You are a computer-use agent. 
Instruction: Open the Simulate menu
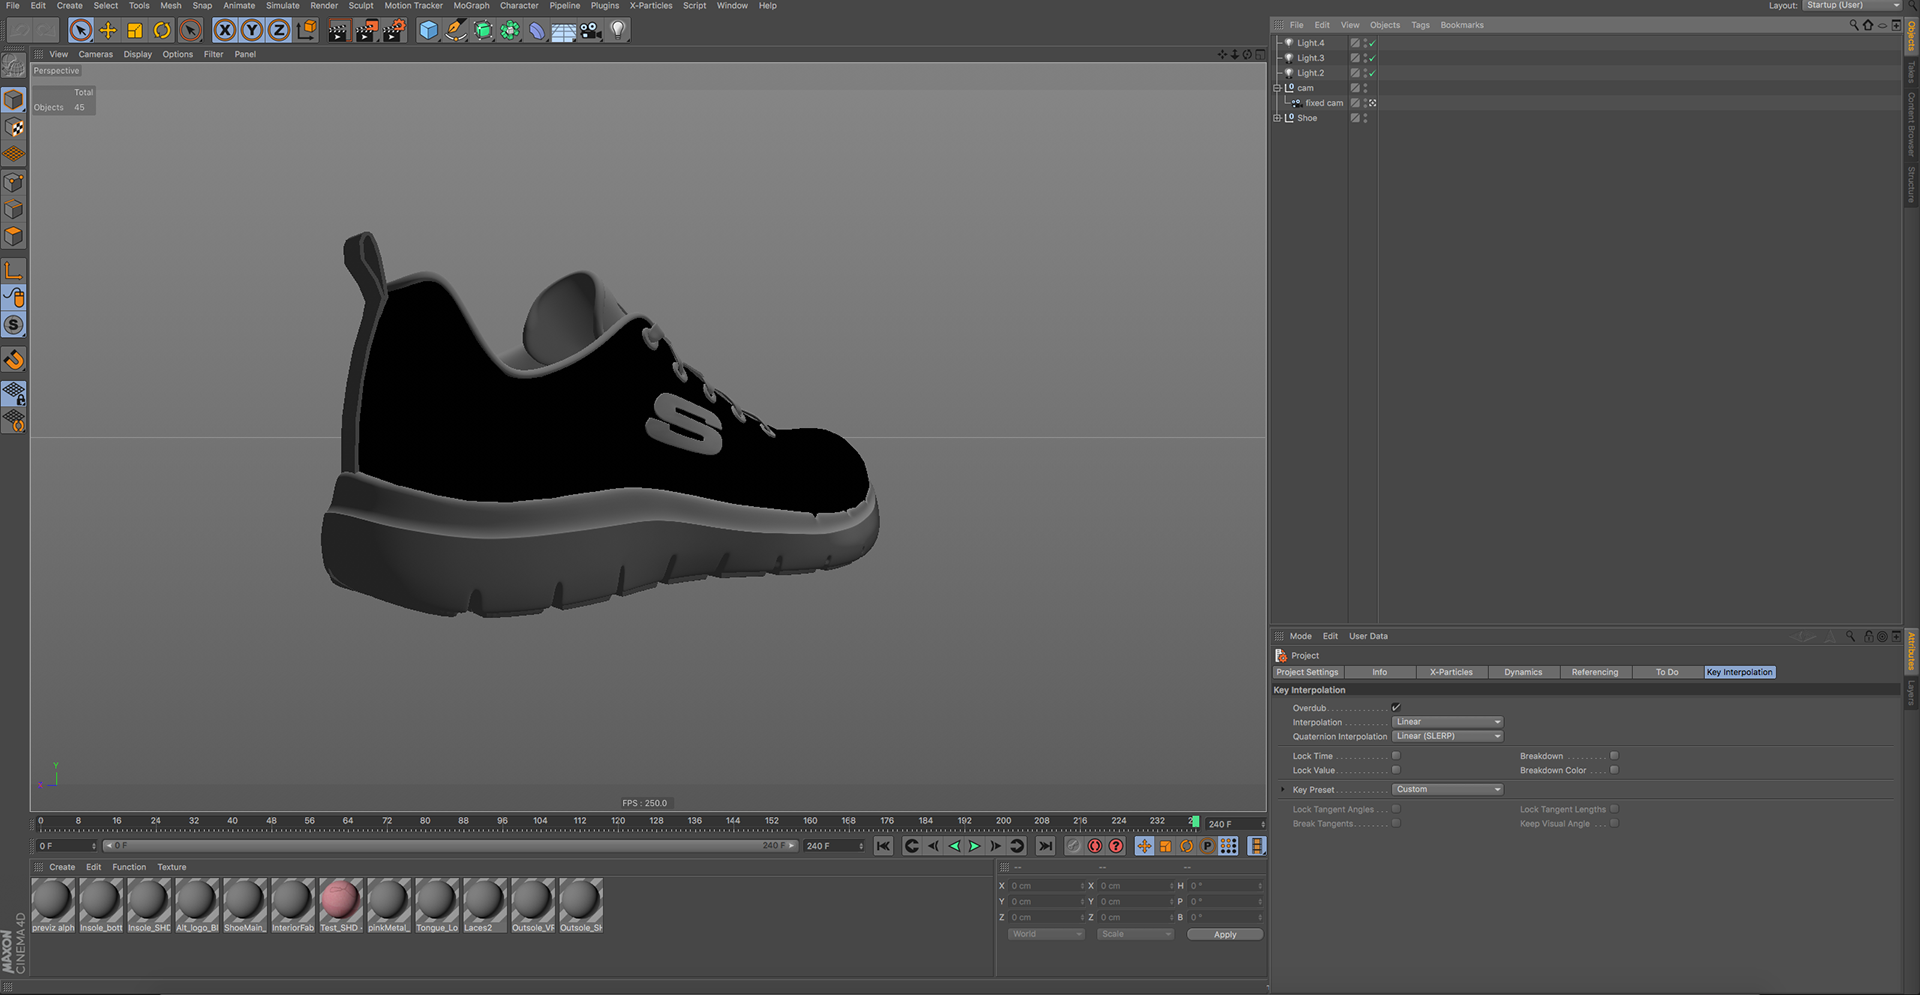click(283, 5)
